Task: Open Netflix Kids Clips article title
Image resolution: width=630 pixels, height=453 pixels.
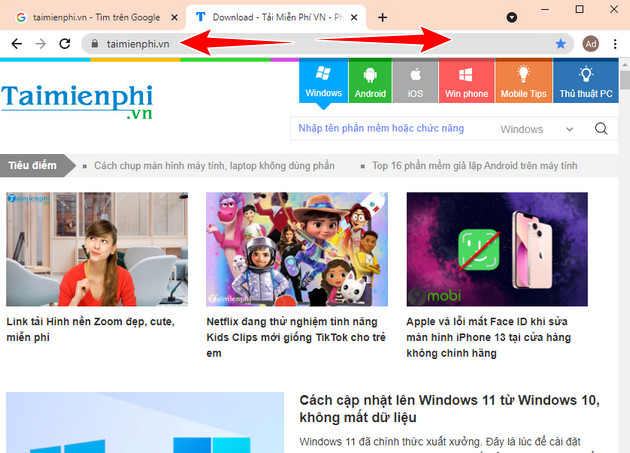Action: click(296, 337)
